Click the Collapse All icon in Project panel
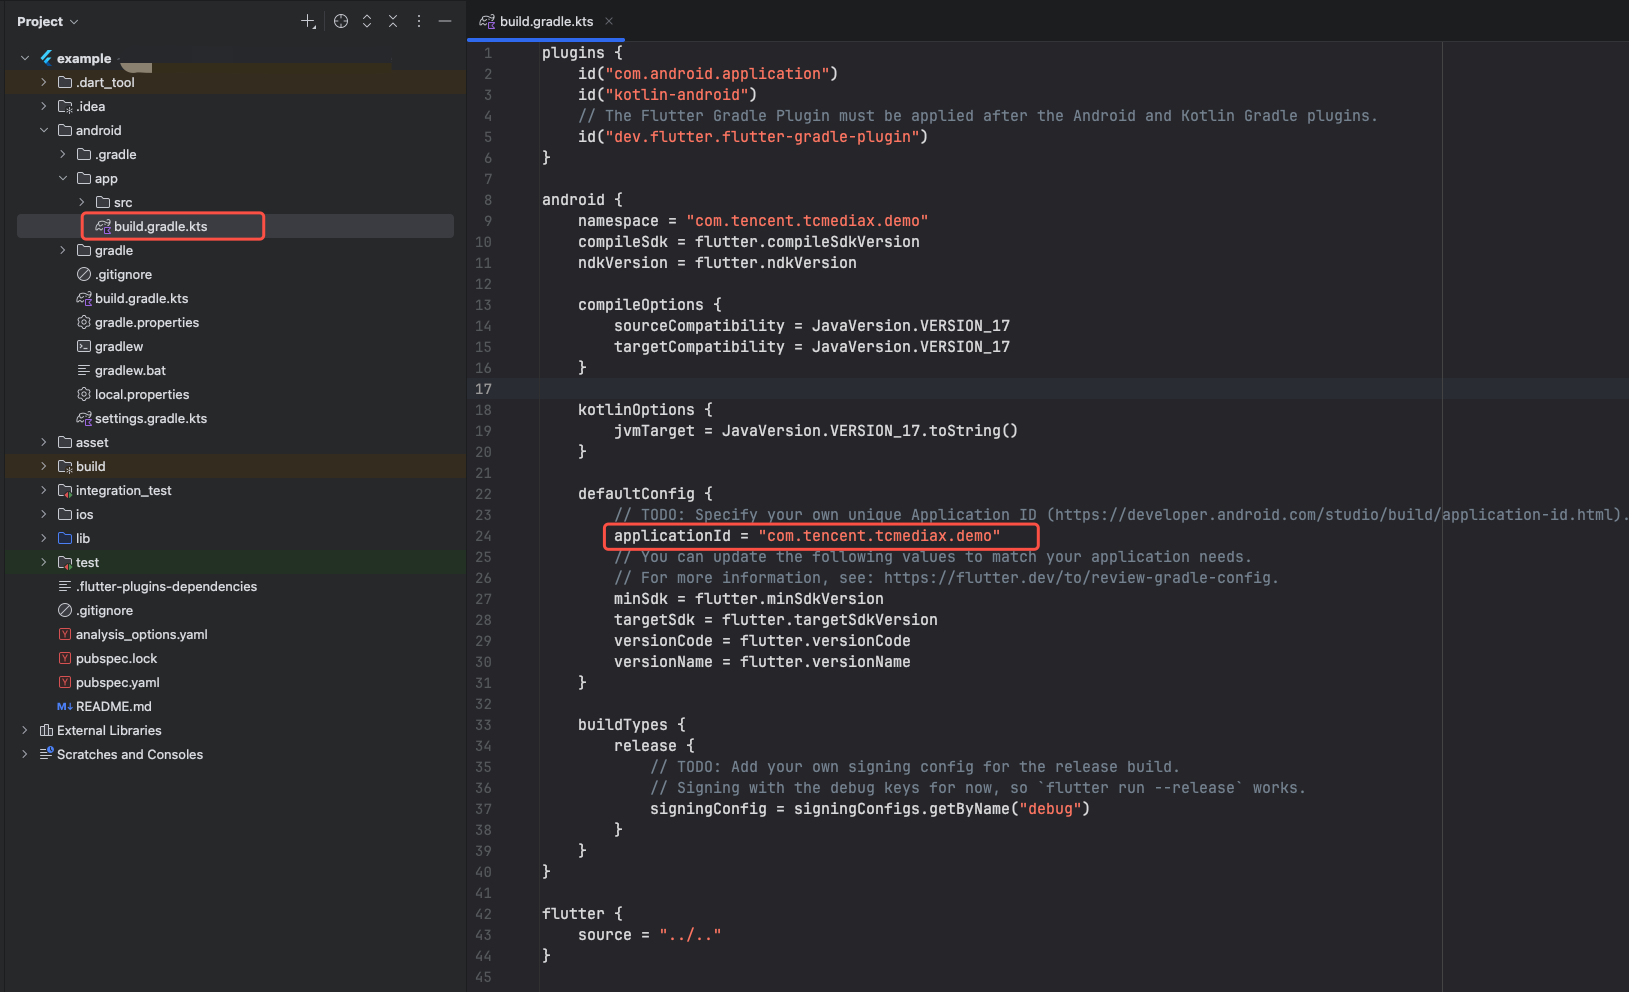The width and height of the screenshot is (1629, 992). click(x=393, y=21)
